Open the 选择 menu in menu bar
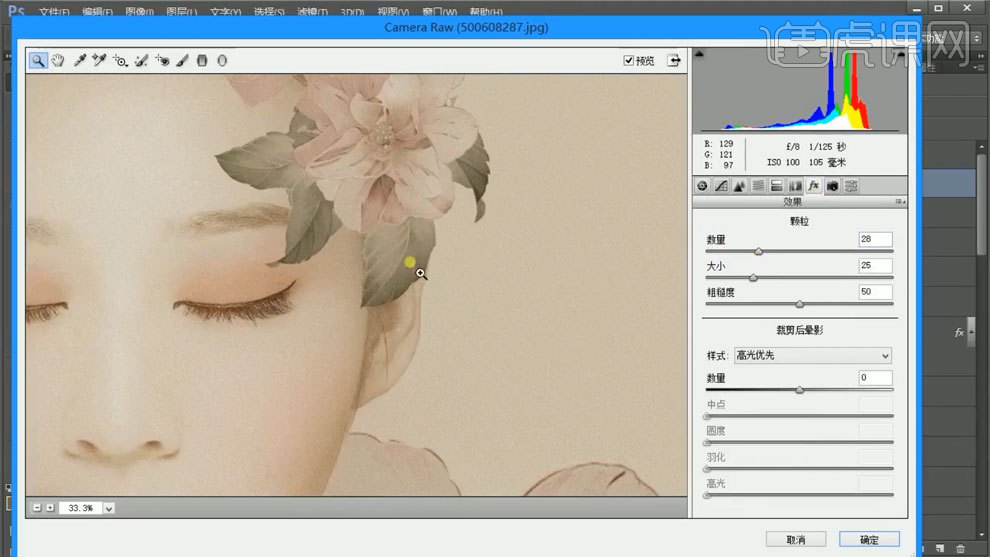 pos(271,12)
